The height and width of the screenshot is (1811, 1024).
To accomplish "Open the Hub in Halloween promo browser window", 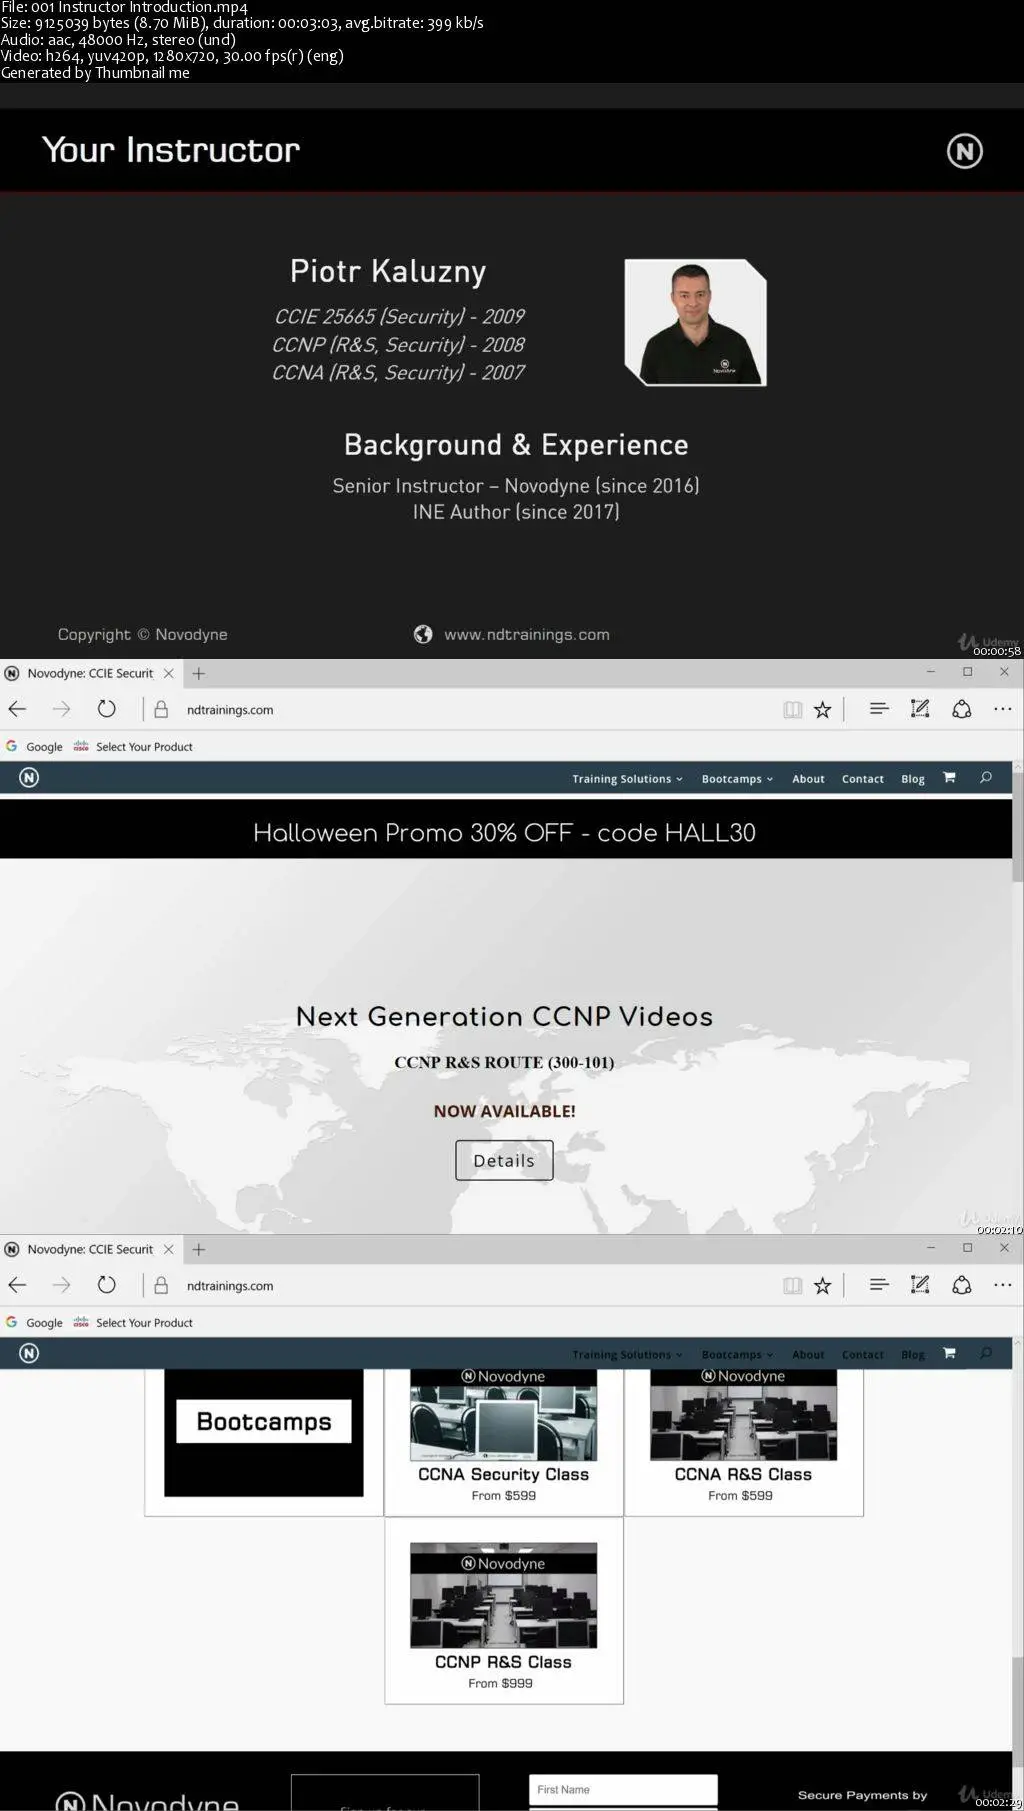I will (x=879, y=708).
